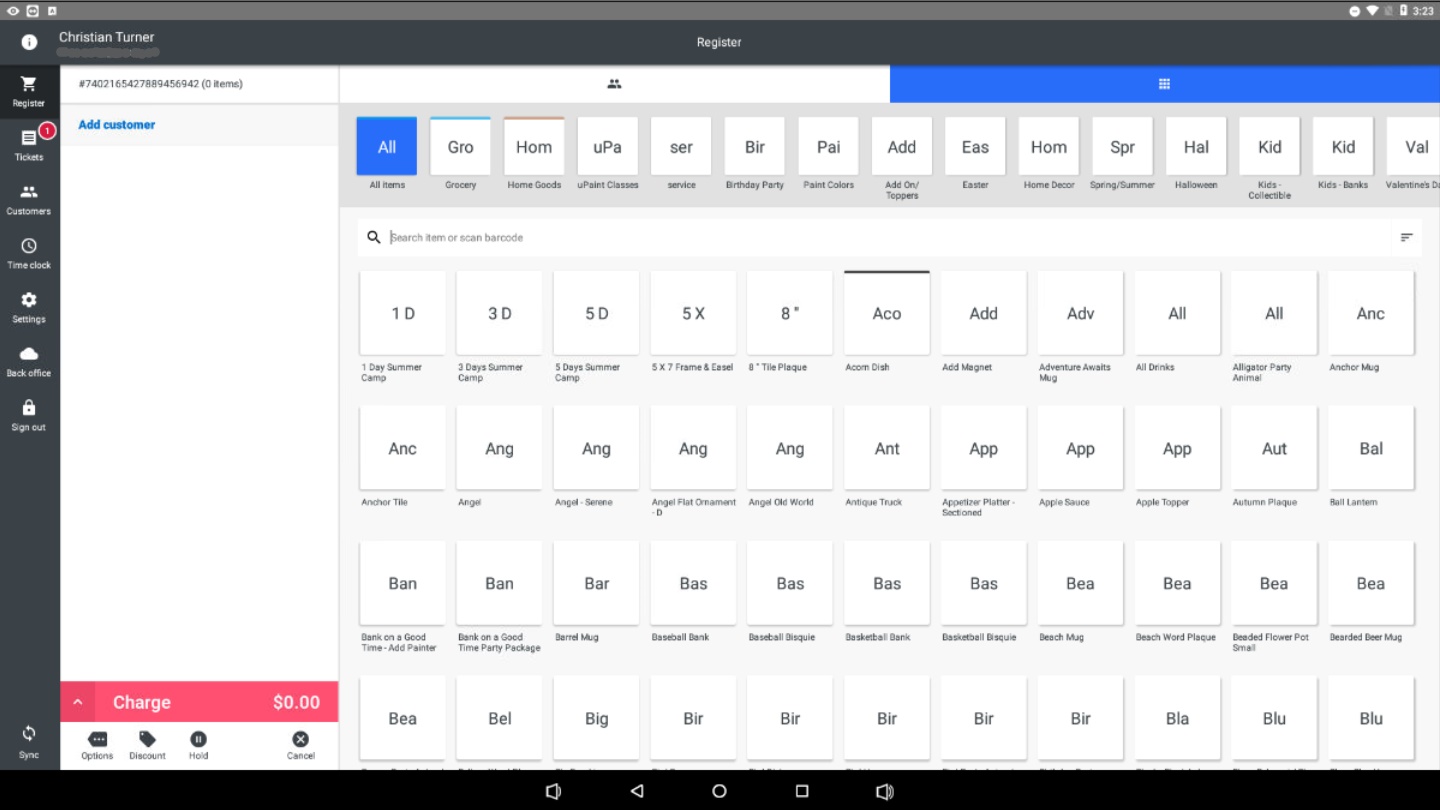Select the Add On/Toppers category
The width and height of the screenshot is (1440, 810).
click(x=902, y=158)
